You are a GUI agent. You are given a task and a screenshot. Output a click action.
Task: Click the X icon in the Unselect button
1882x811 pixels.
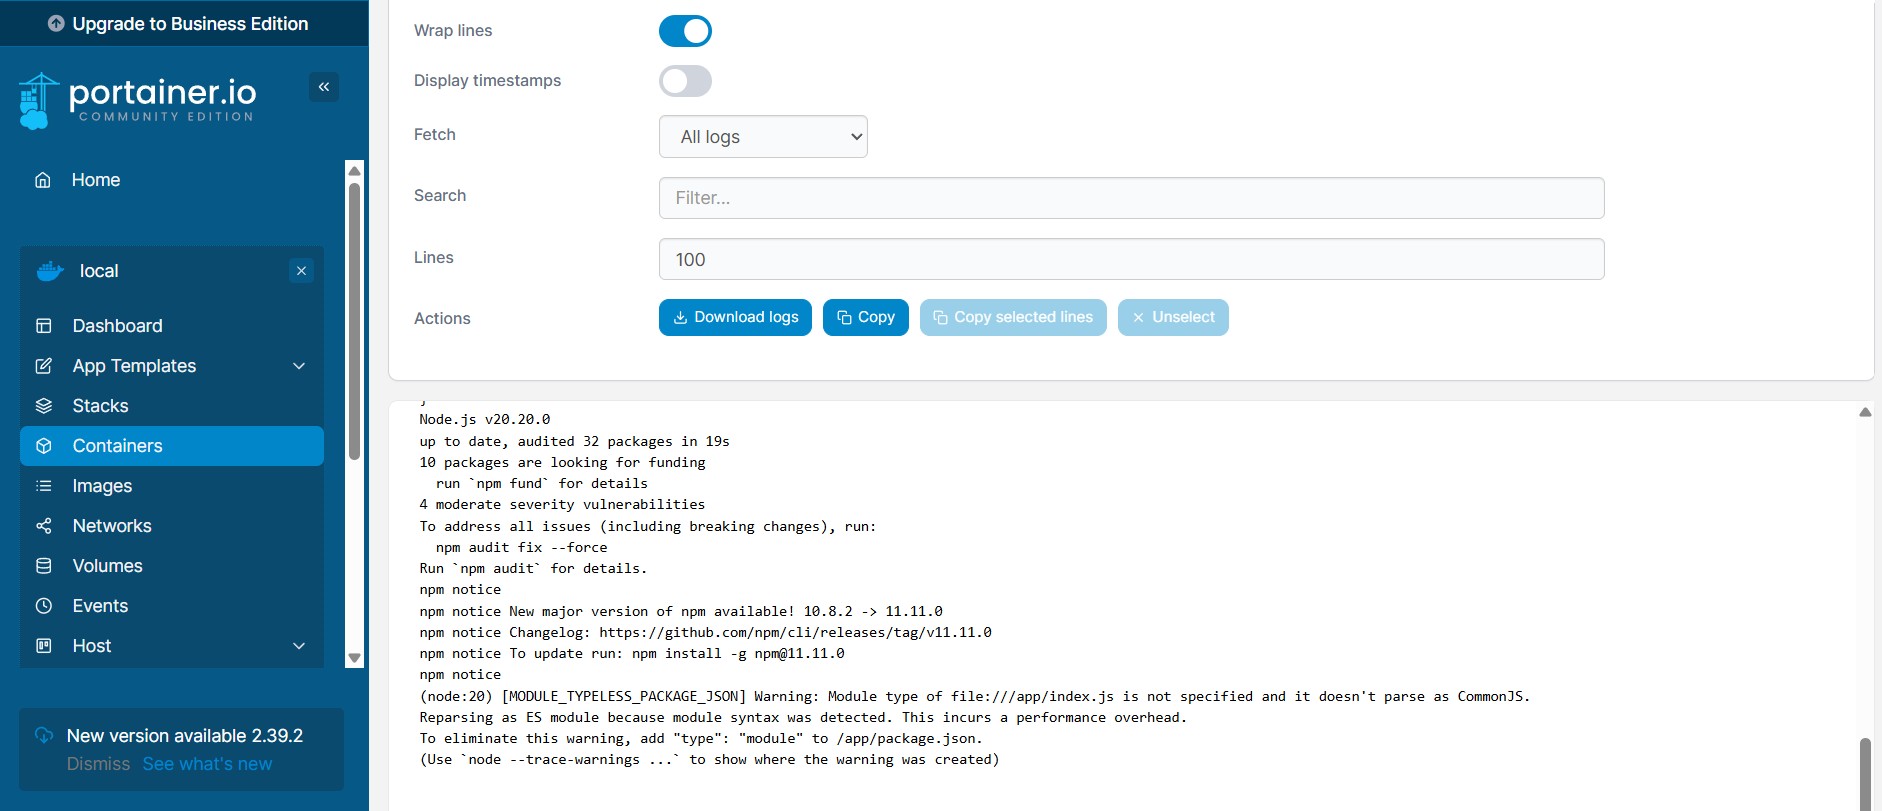(x=1138, y=317)
